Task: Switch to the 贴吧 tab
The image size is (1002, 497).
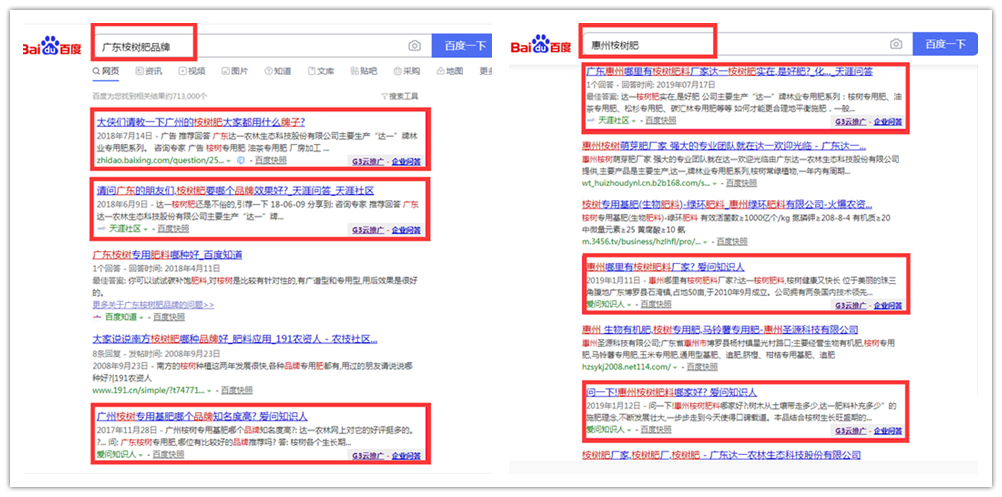Action: tap(364, 71)
